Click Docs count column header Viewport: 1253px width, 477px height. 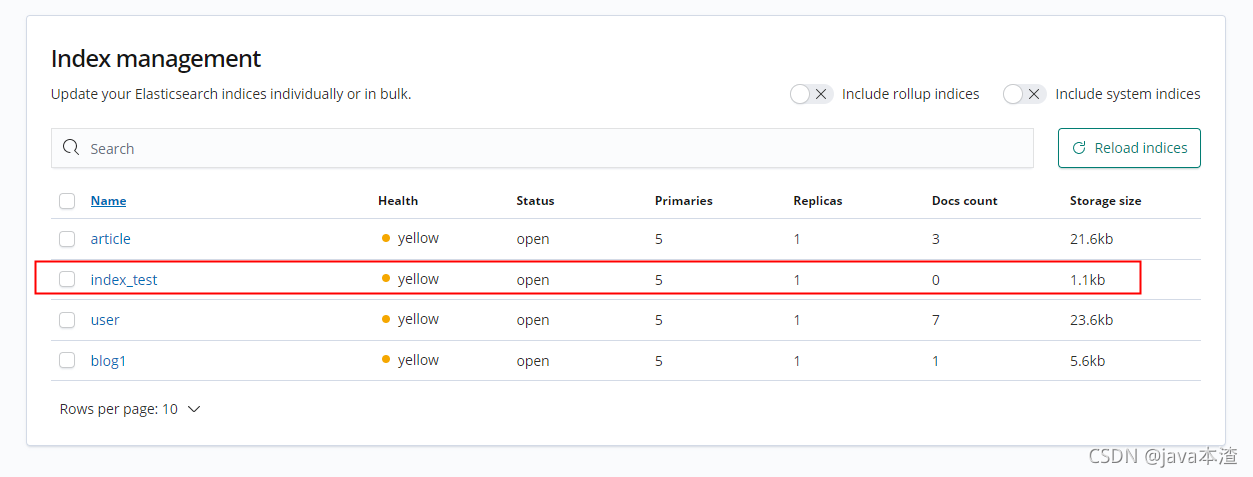coord(965,201)
